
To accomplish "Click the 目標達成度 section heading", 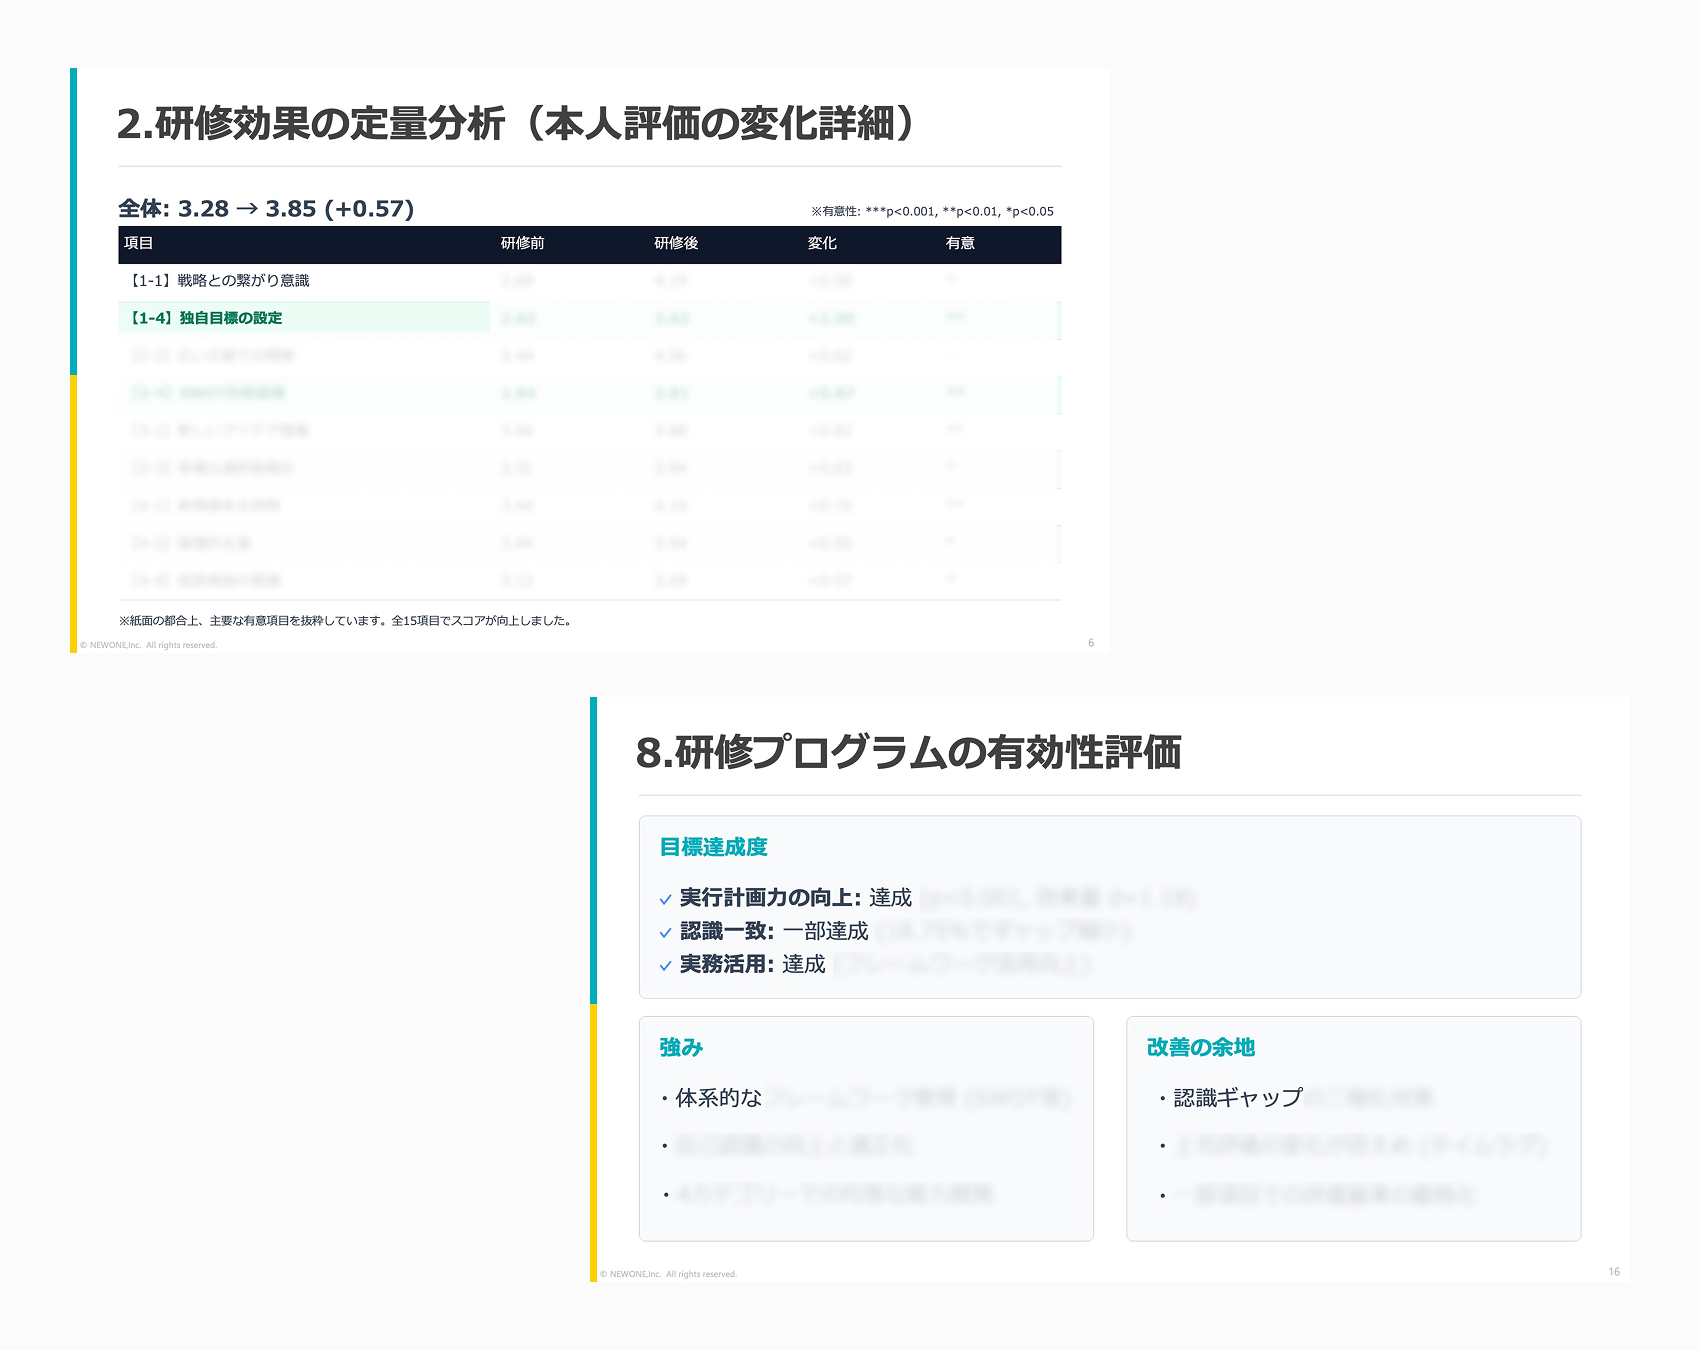I will point(713,847).
